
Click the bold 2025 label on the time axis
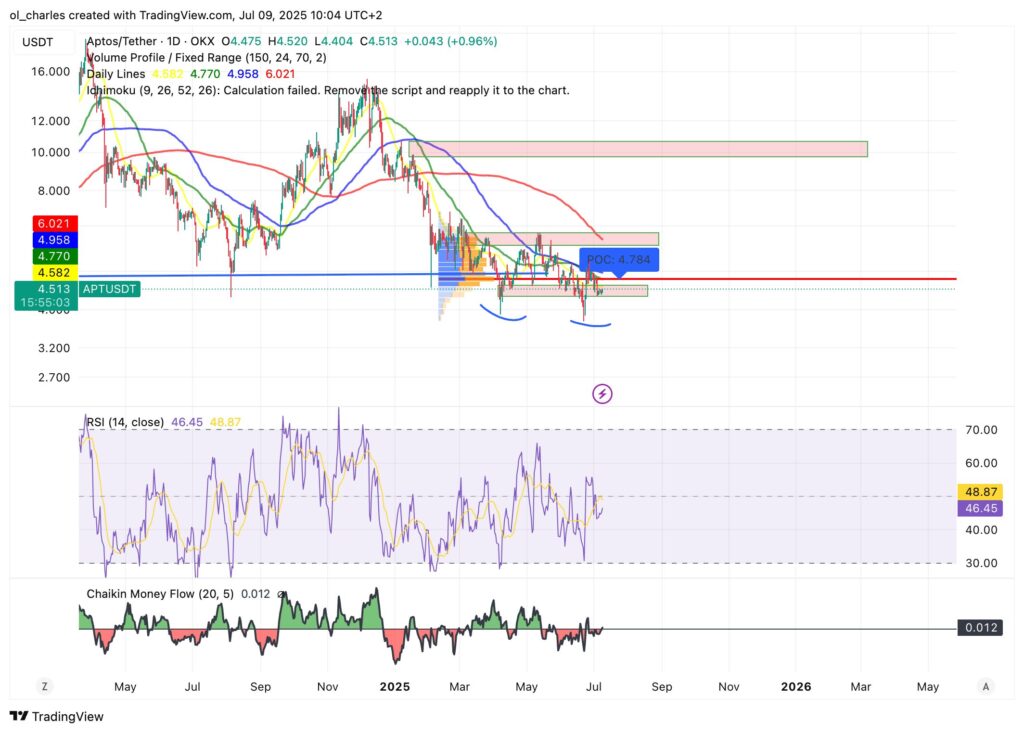(394, 687)
